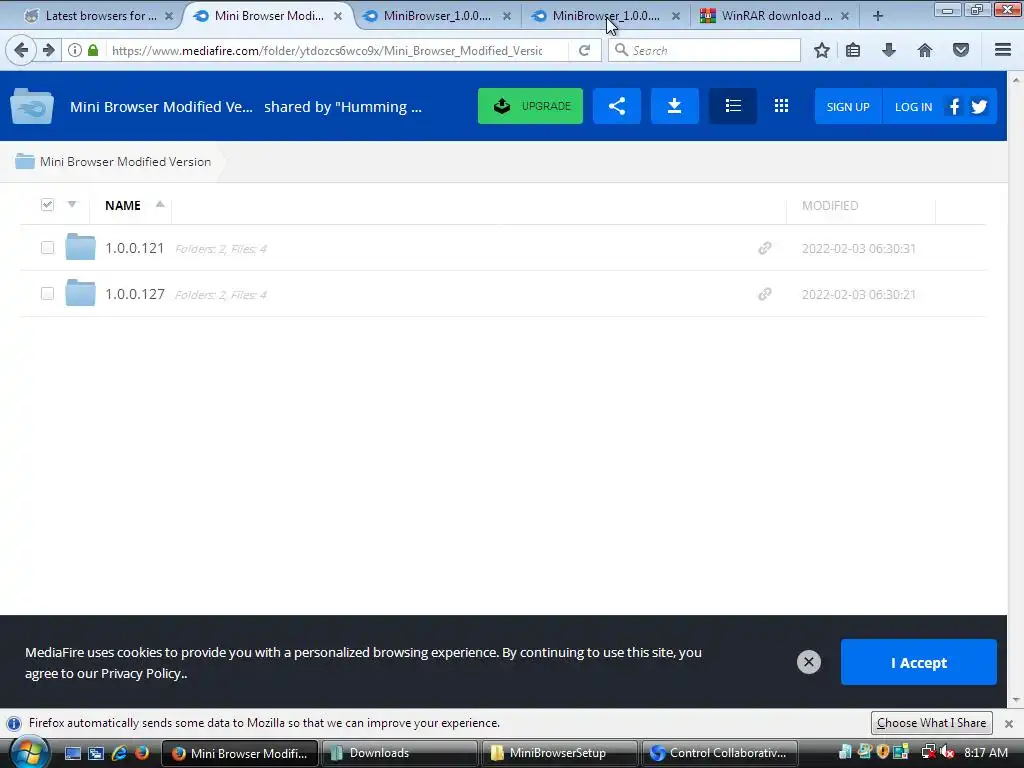Open folder name 1.0.0.127

[135, 294]
